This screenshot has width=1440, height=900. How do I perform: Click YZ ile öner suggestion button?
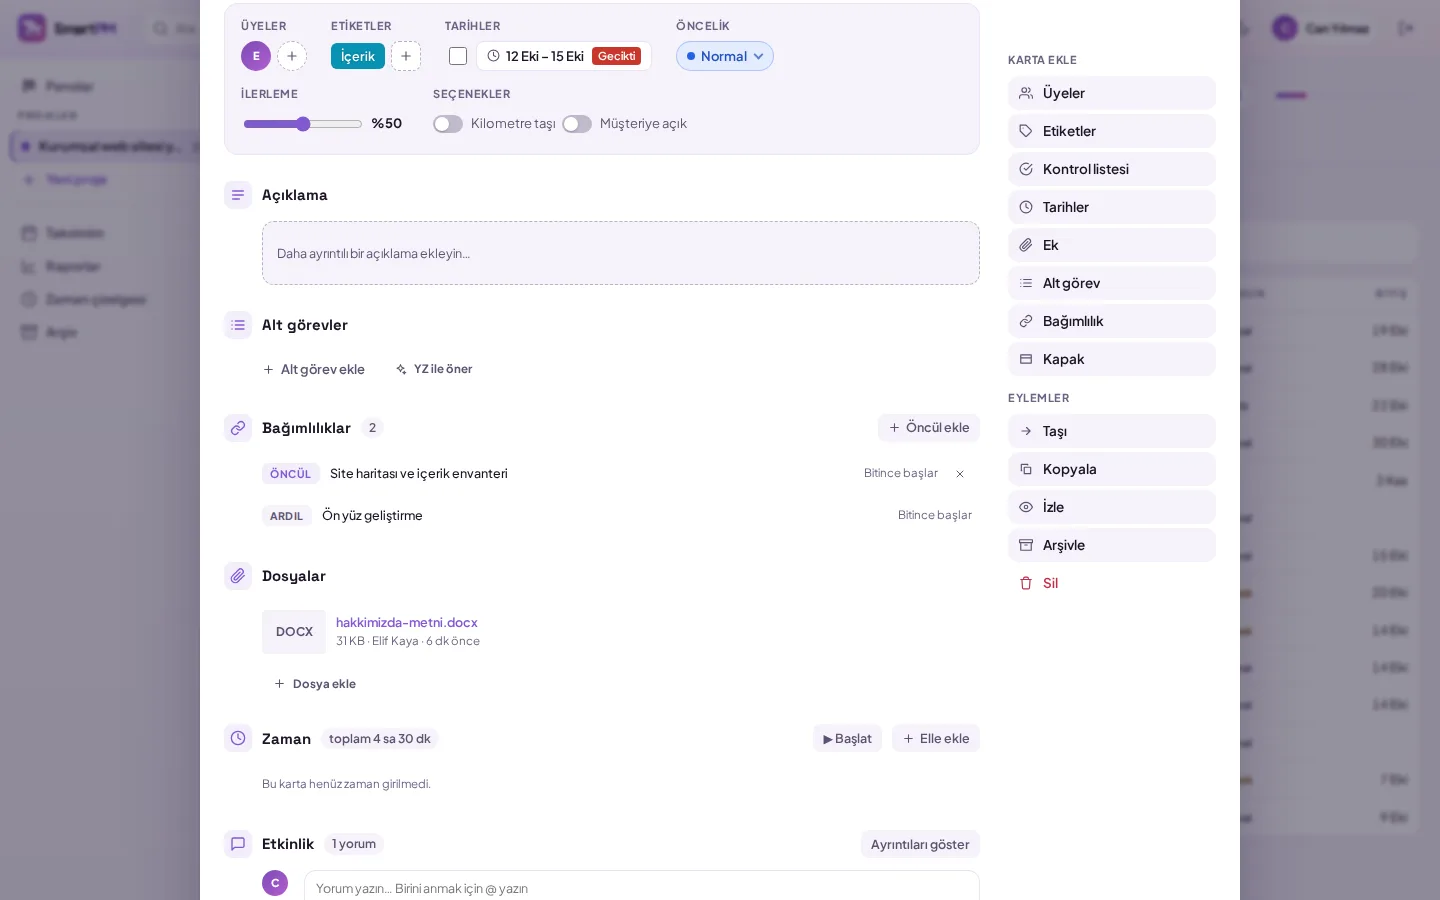(x=434, y=369)
